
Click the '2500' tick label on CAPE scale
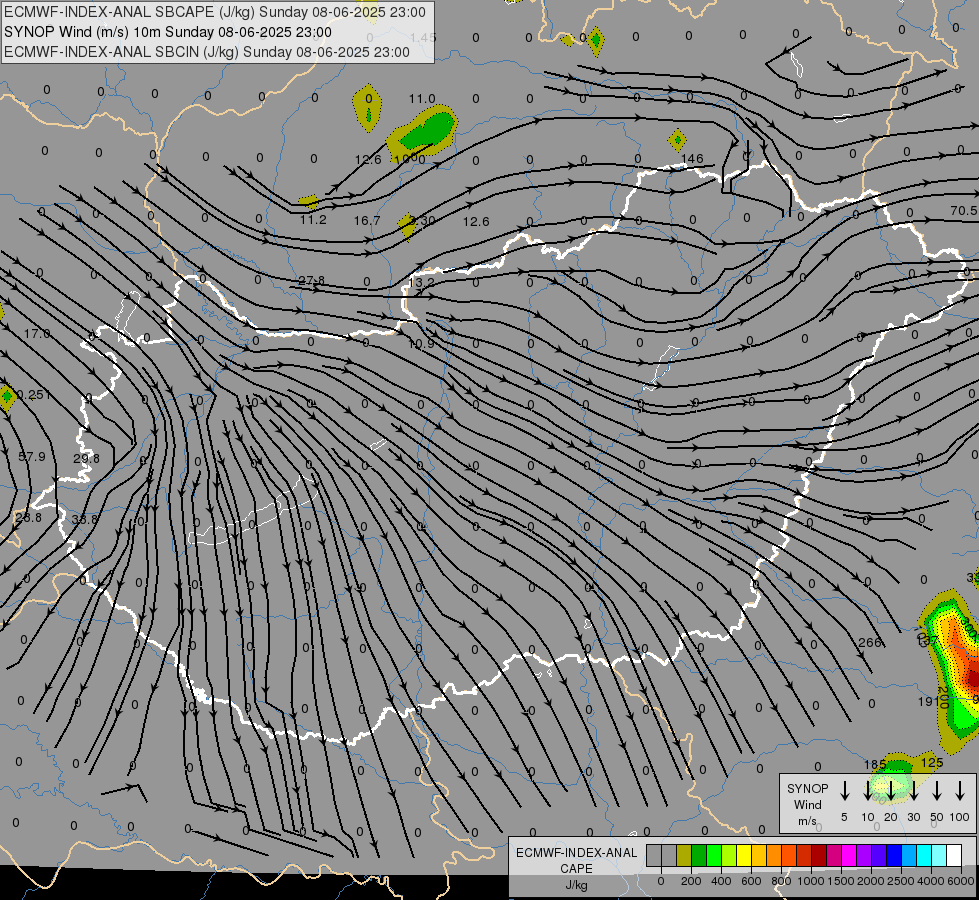(901, 881)
